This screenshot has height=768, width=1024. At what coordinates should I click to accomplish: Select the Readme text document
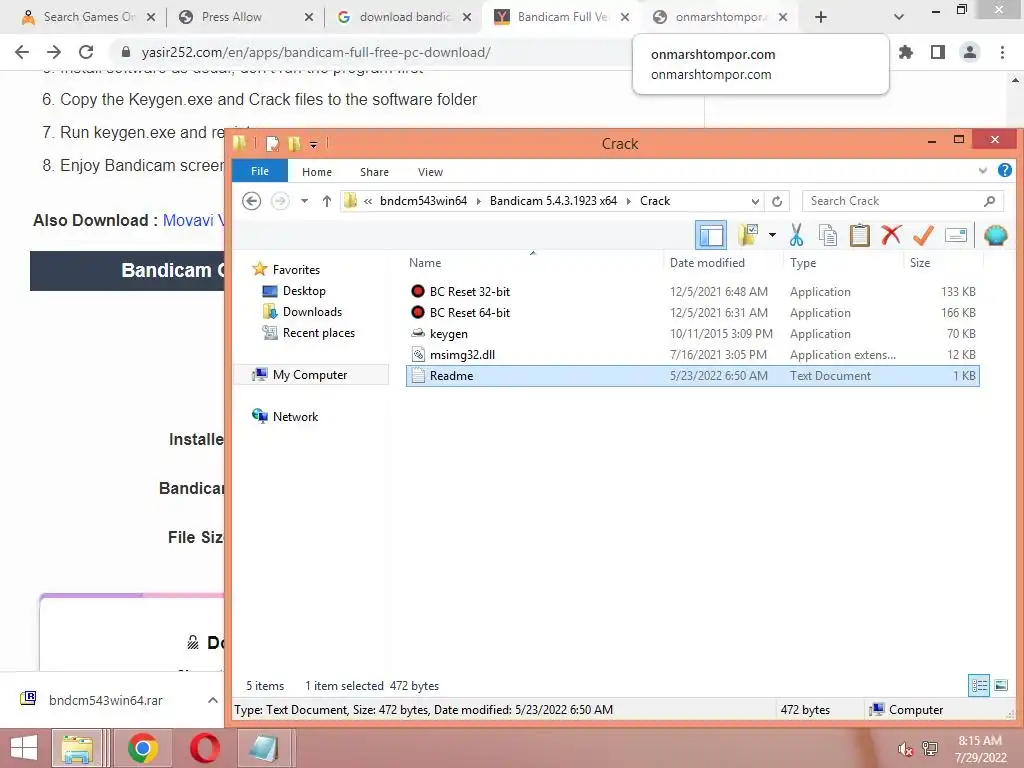tap(692, 376)
